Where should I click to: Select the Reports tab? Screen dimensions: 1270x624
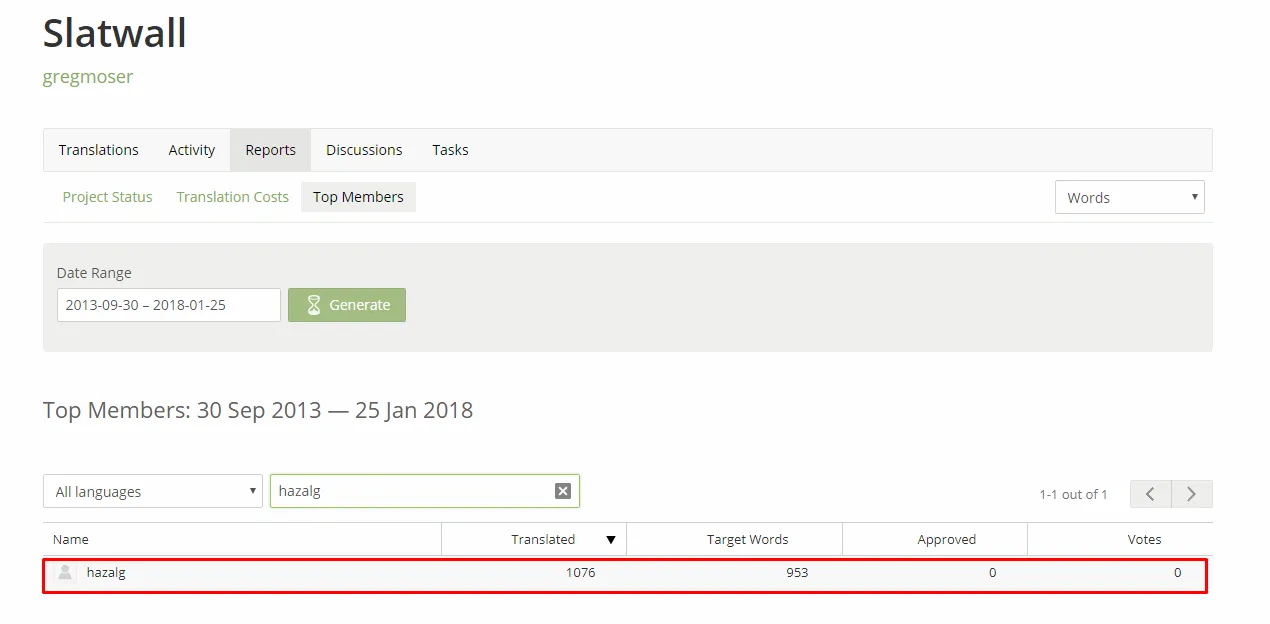click(x=270, y=150)
